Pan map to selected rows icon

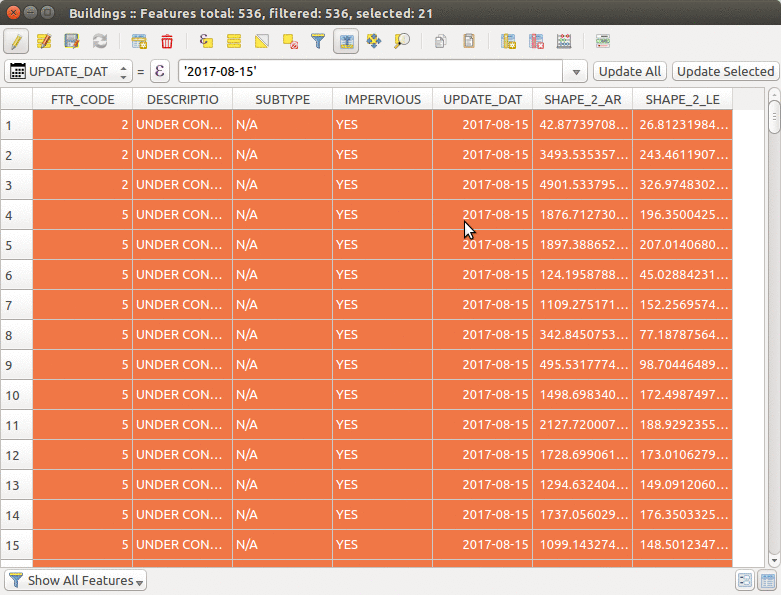coord(374,41)
